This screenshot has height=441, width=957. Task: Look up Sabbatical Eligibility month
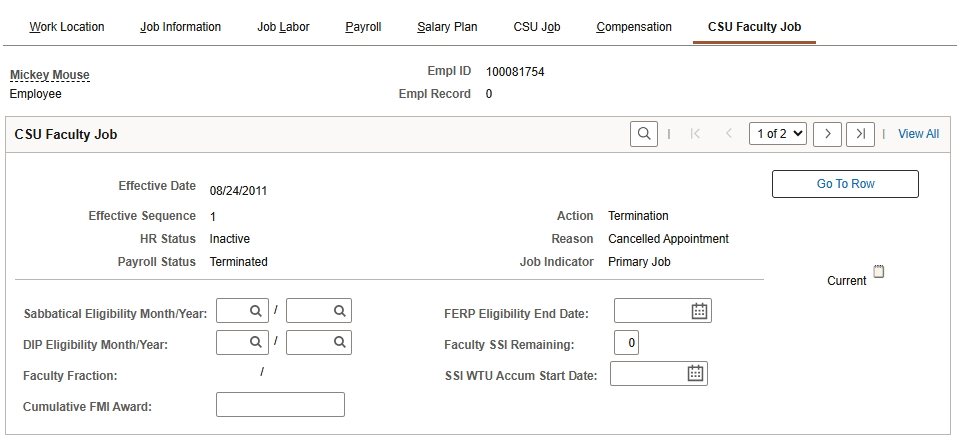(255, 311)
